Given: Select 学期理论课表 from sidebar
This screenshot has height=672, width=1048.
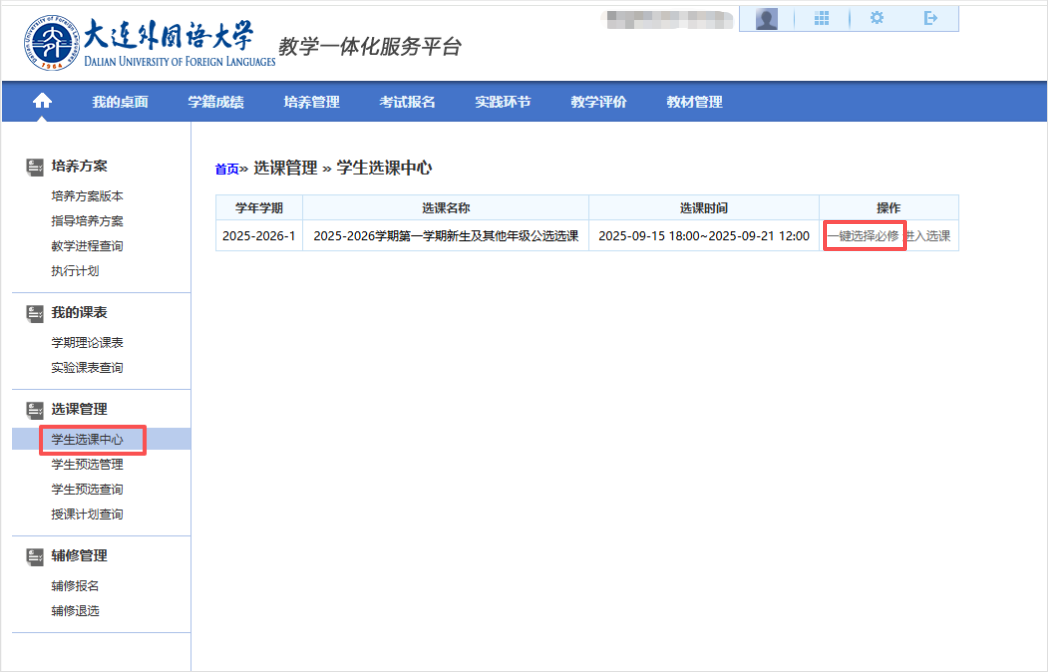Looking at the screenshot, I should coord(88,343).
